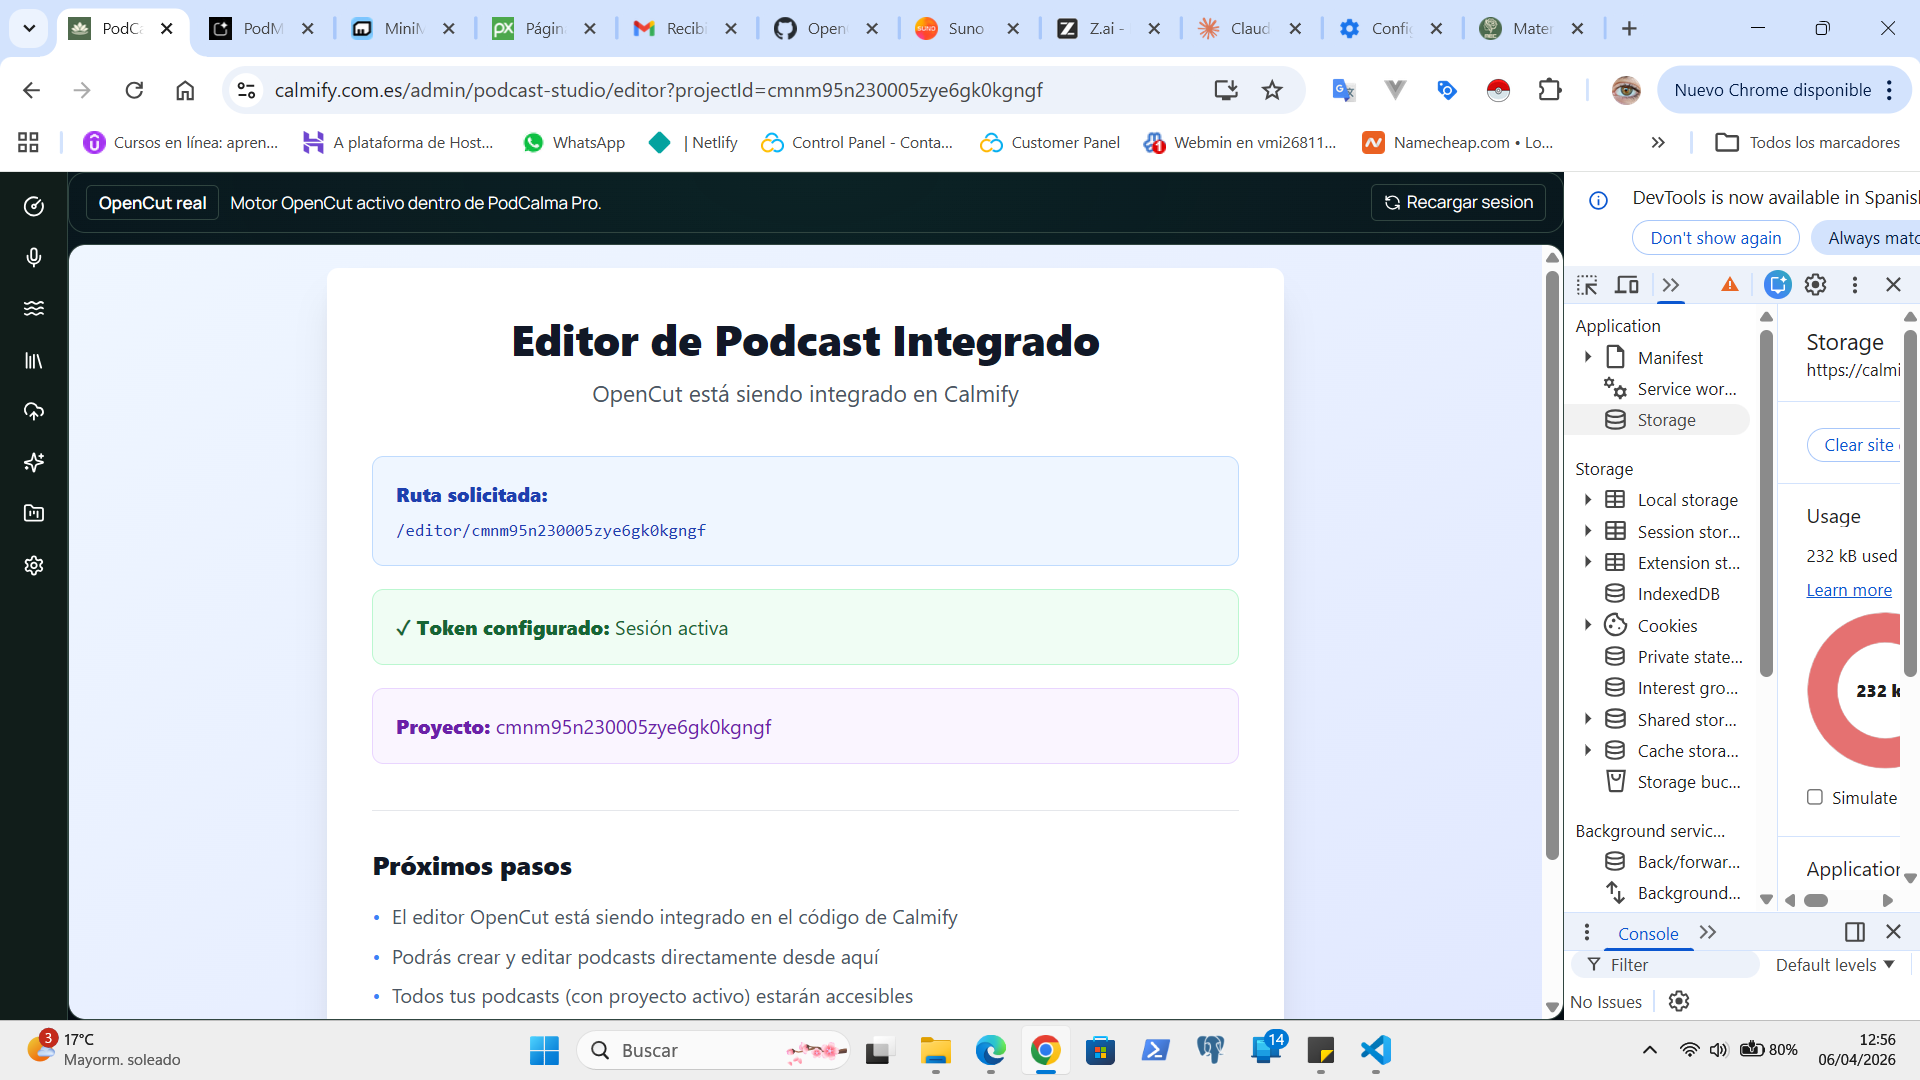Open the Learn more link
This screenshot has width=1920, height=1080.
coord(1849,590)
